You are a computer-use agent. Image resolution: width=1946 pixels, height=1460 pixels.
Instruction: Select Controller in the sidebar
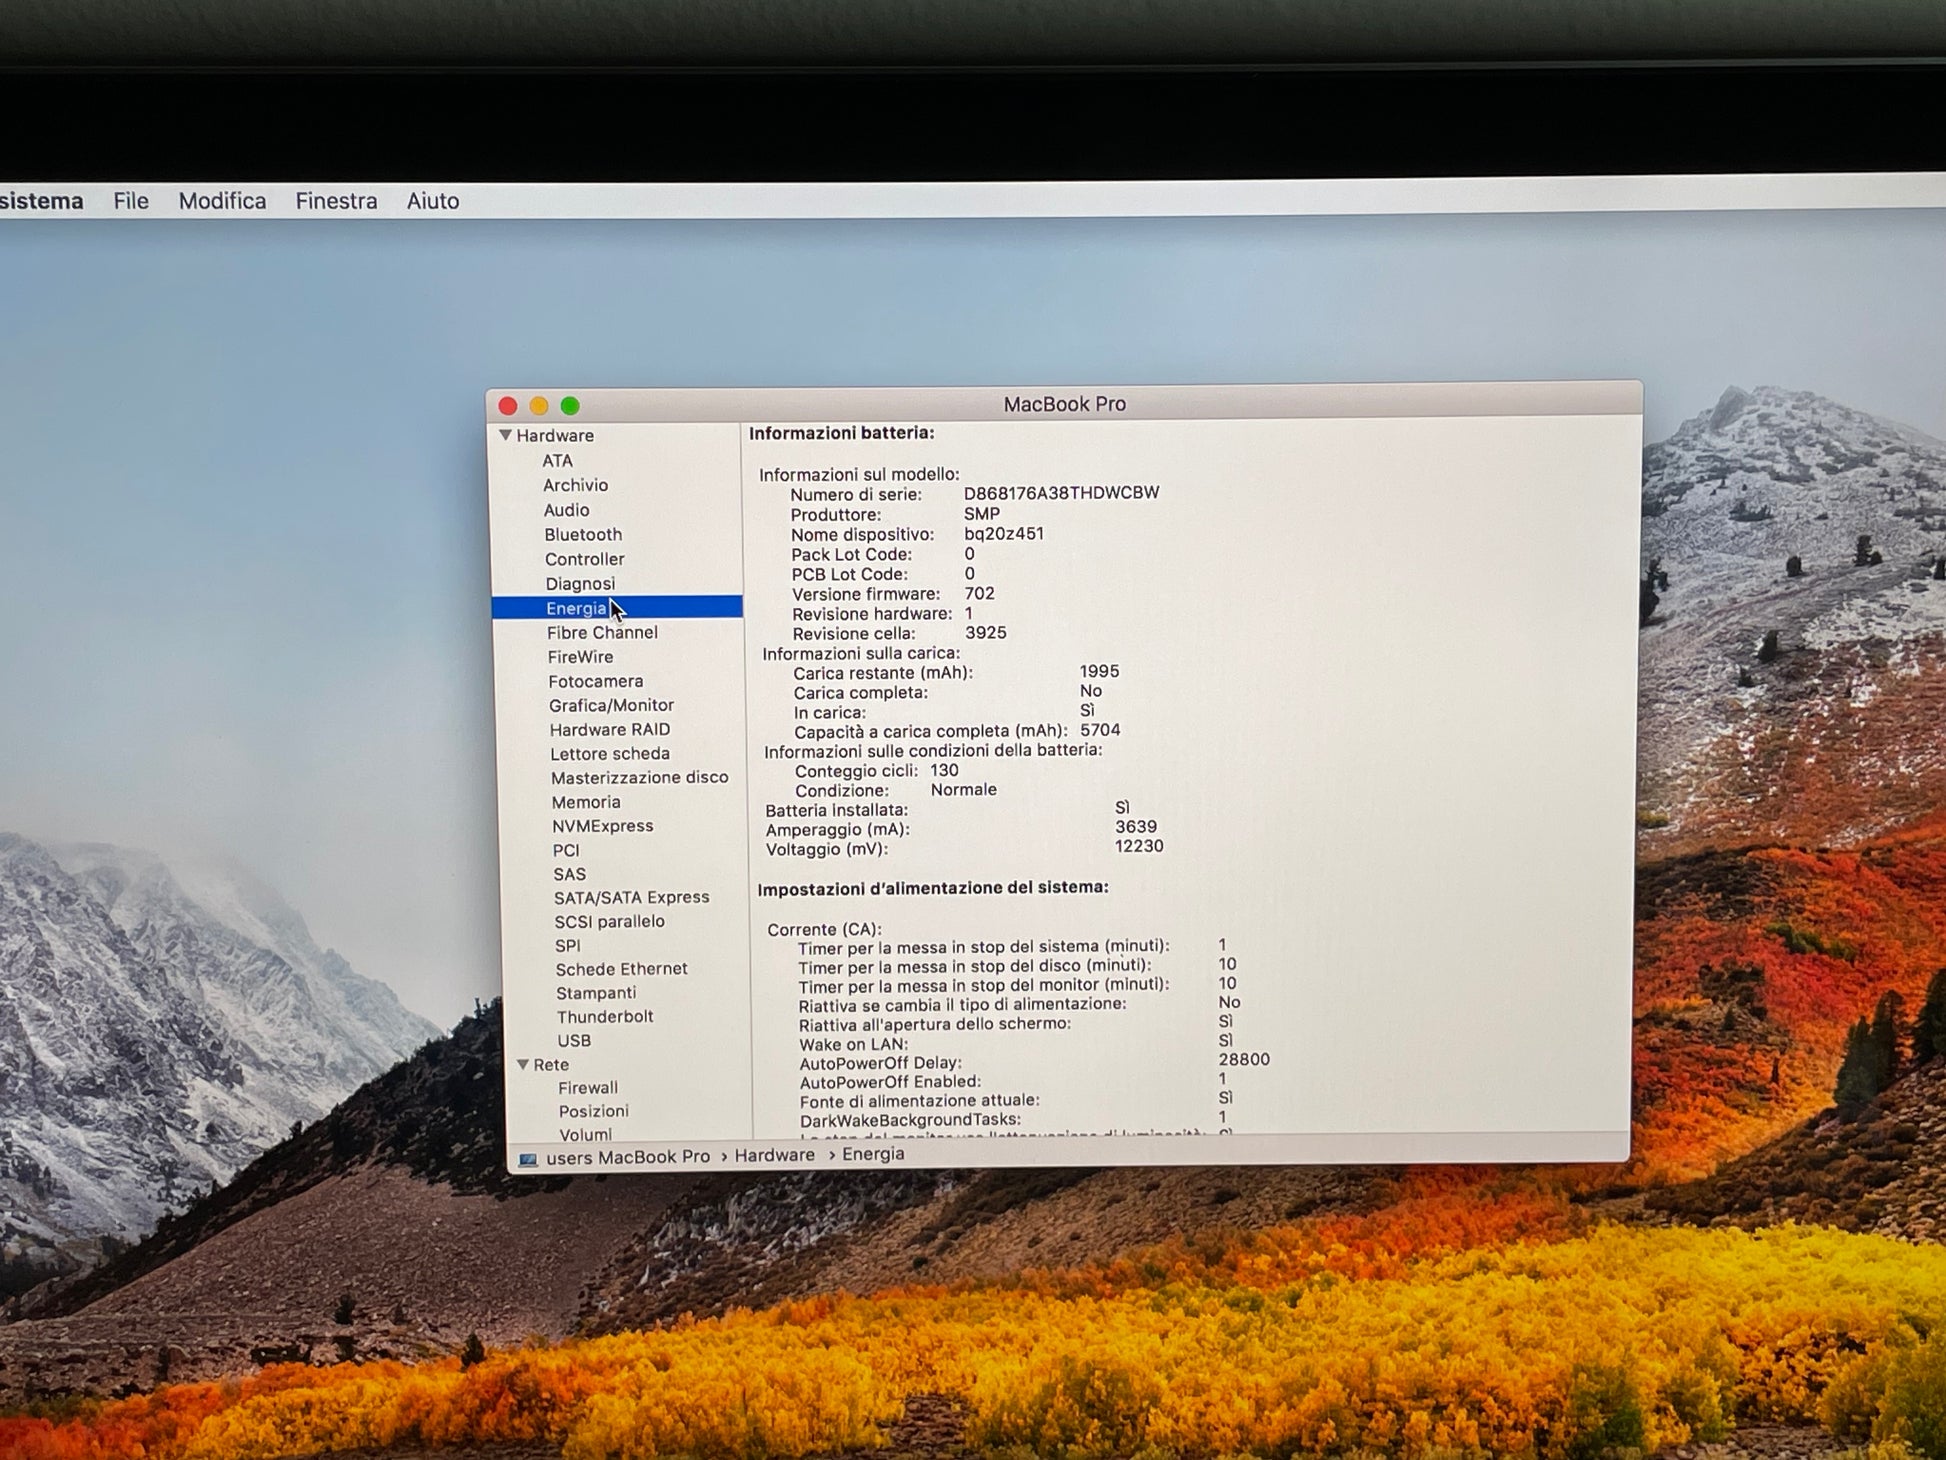584,559
